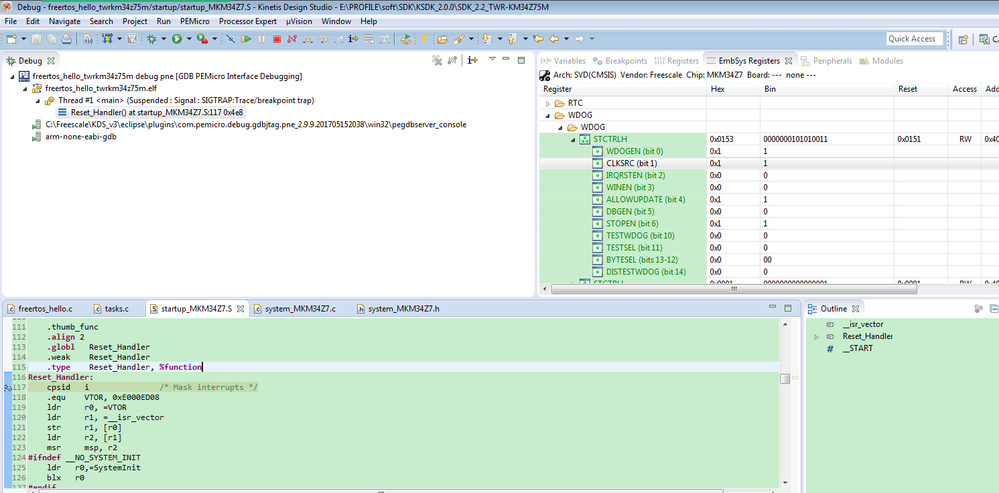Click the green Run launch icon

pyautogui.click(x=176, y=39)
